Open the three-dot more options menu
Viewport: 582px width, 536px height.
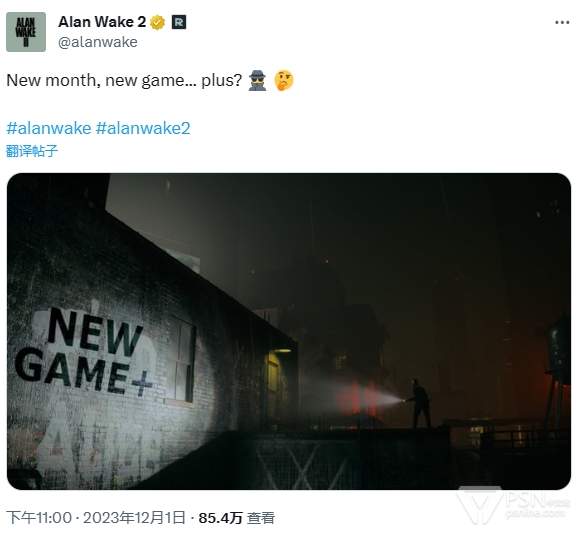click(x=562, y=23)
